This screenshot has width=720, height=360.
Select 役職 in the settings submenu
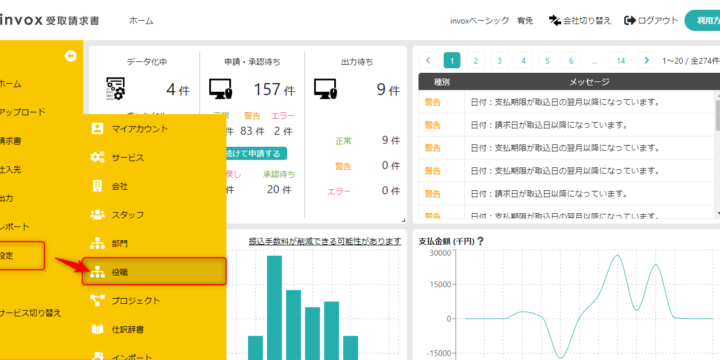(x=154, y=272)
